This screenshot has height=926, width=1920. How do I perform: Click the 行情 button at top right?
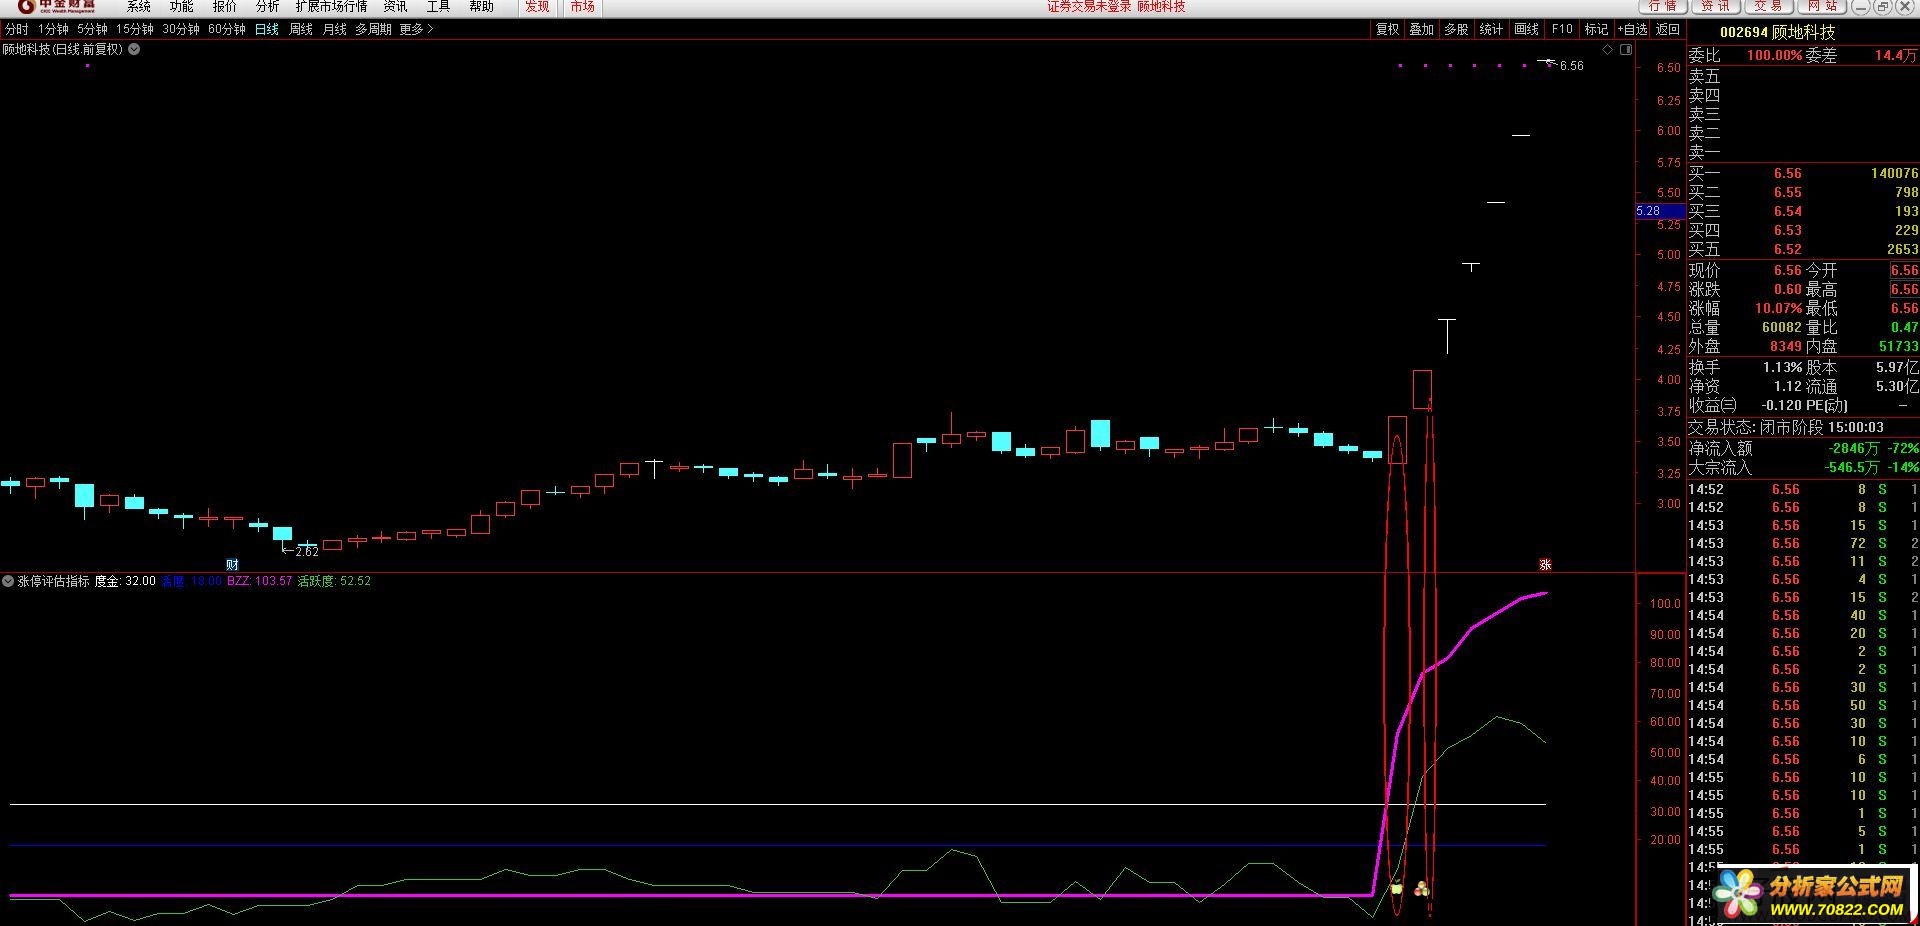[x=1663, y=6]
